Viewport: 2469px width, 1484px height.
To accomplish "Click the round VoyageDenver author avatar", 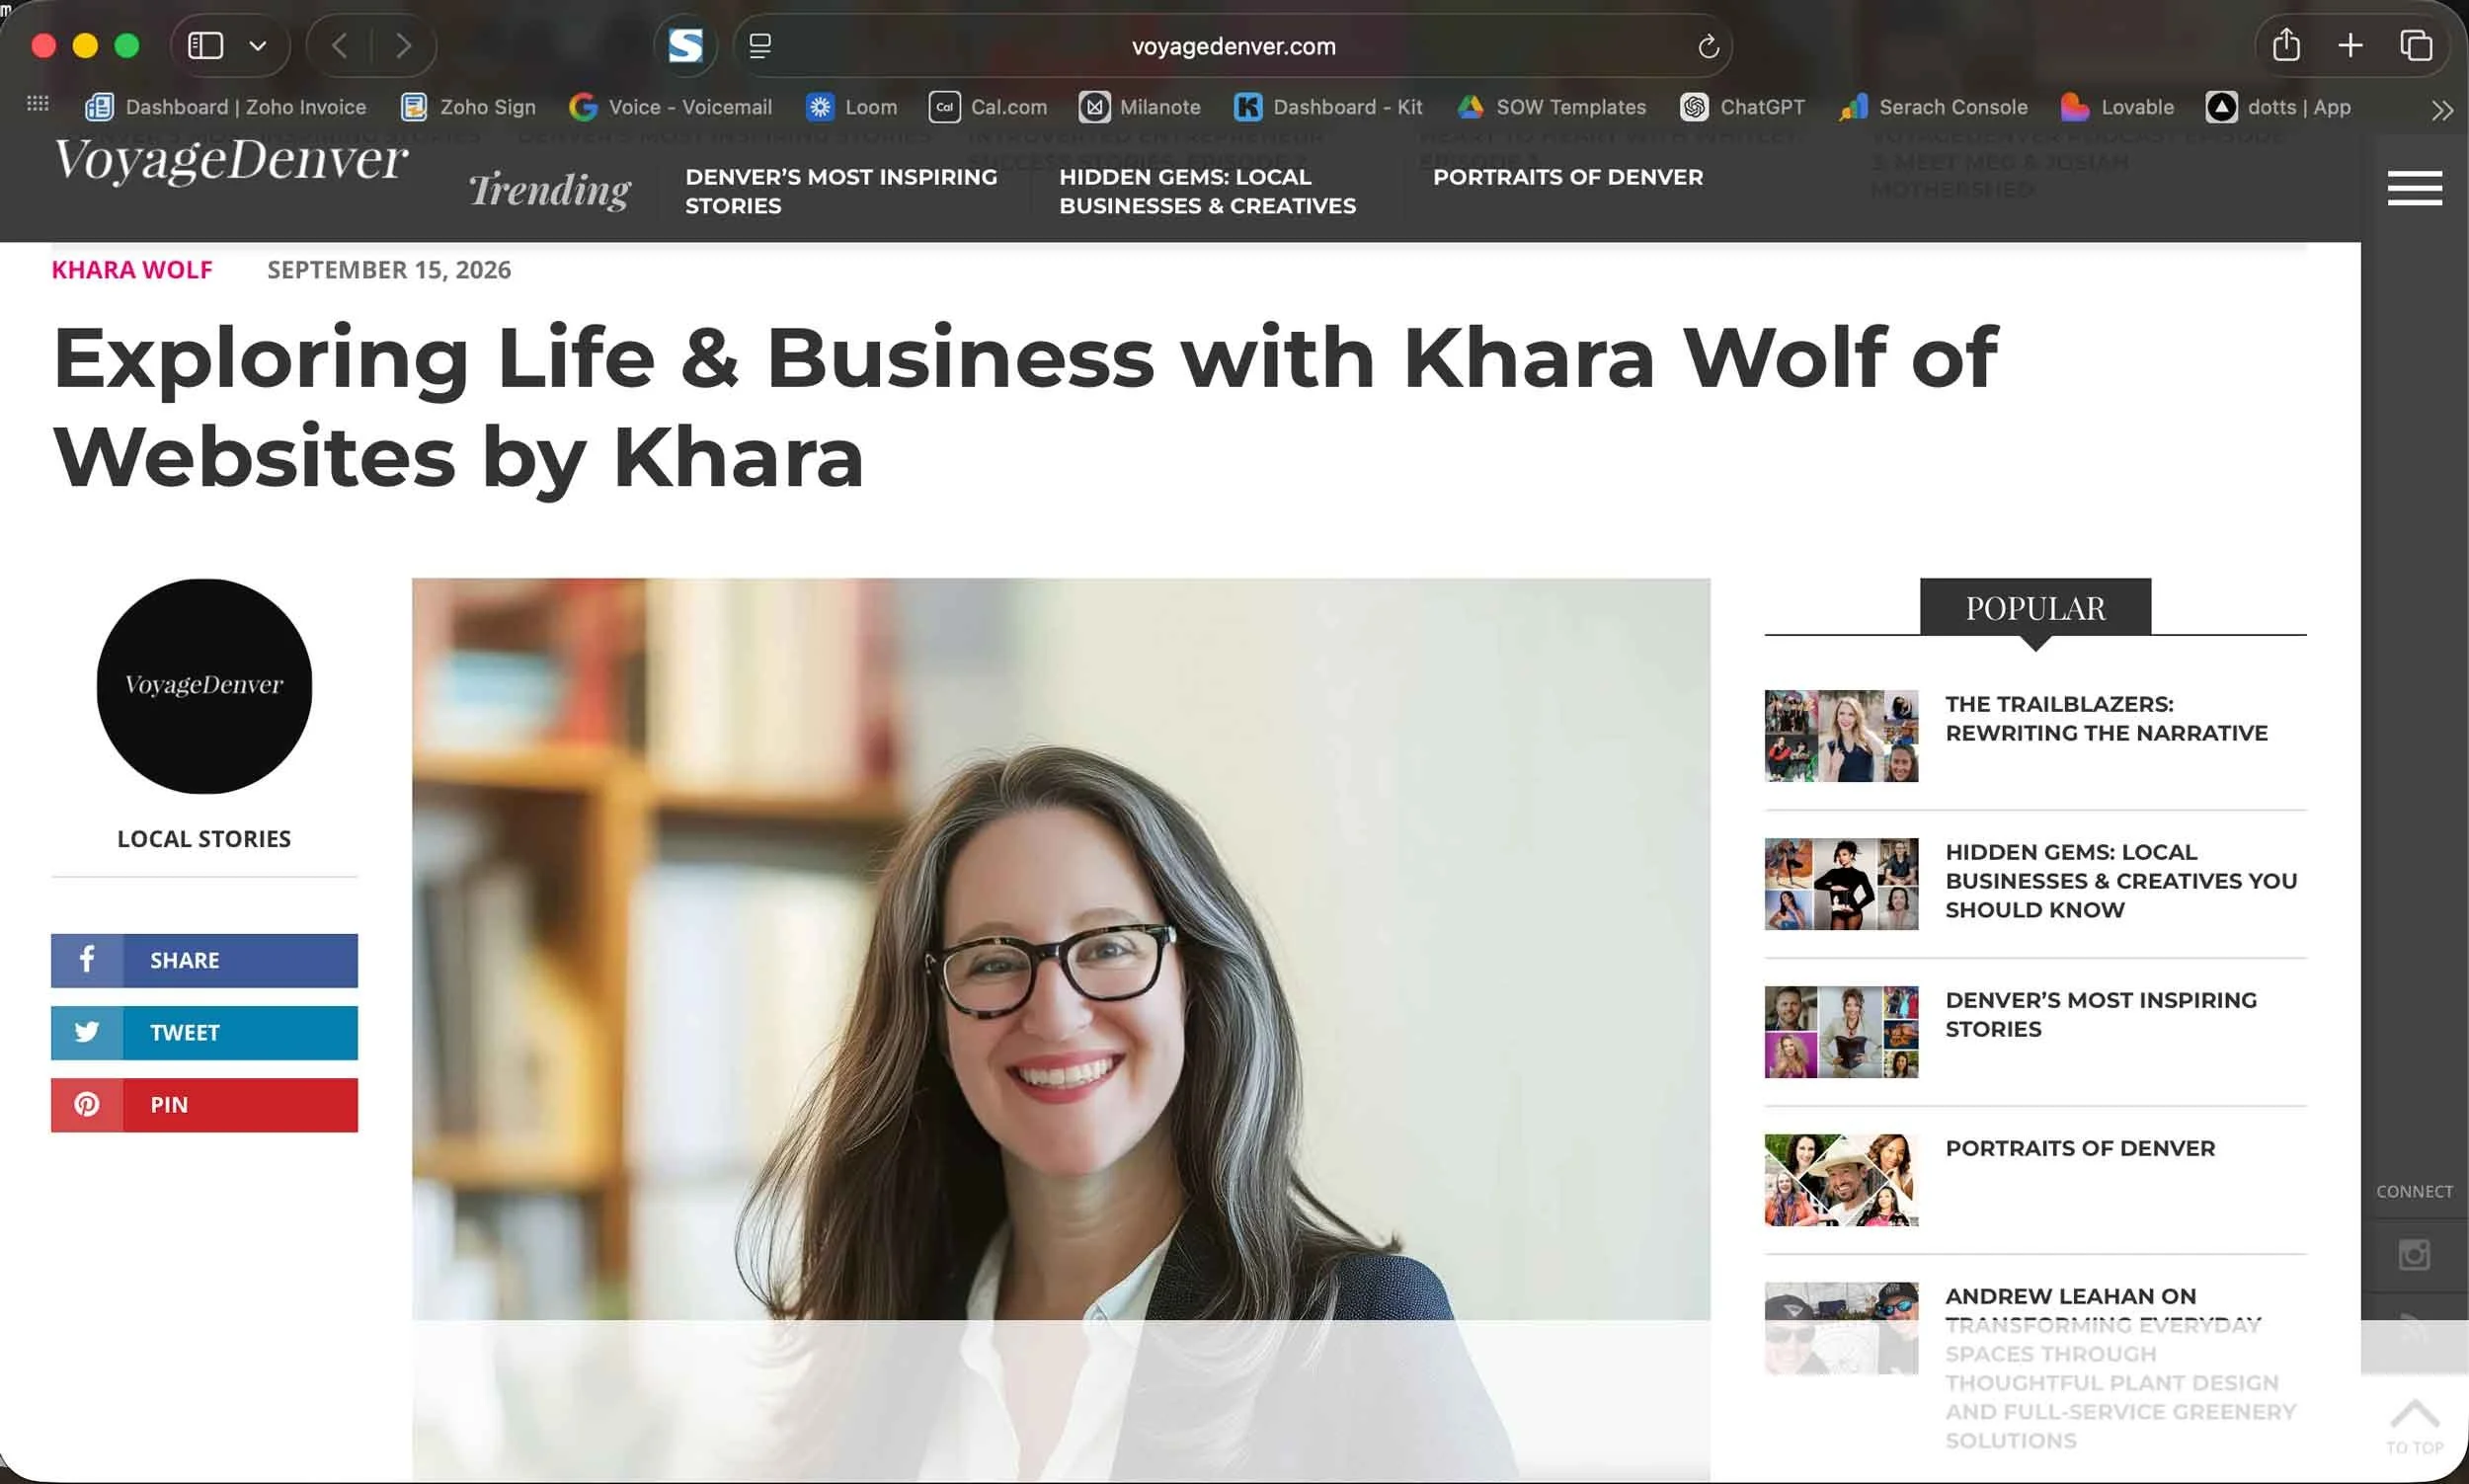I will [x=204, y=686].
